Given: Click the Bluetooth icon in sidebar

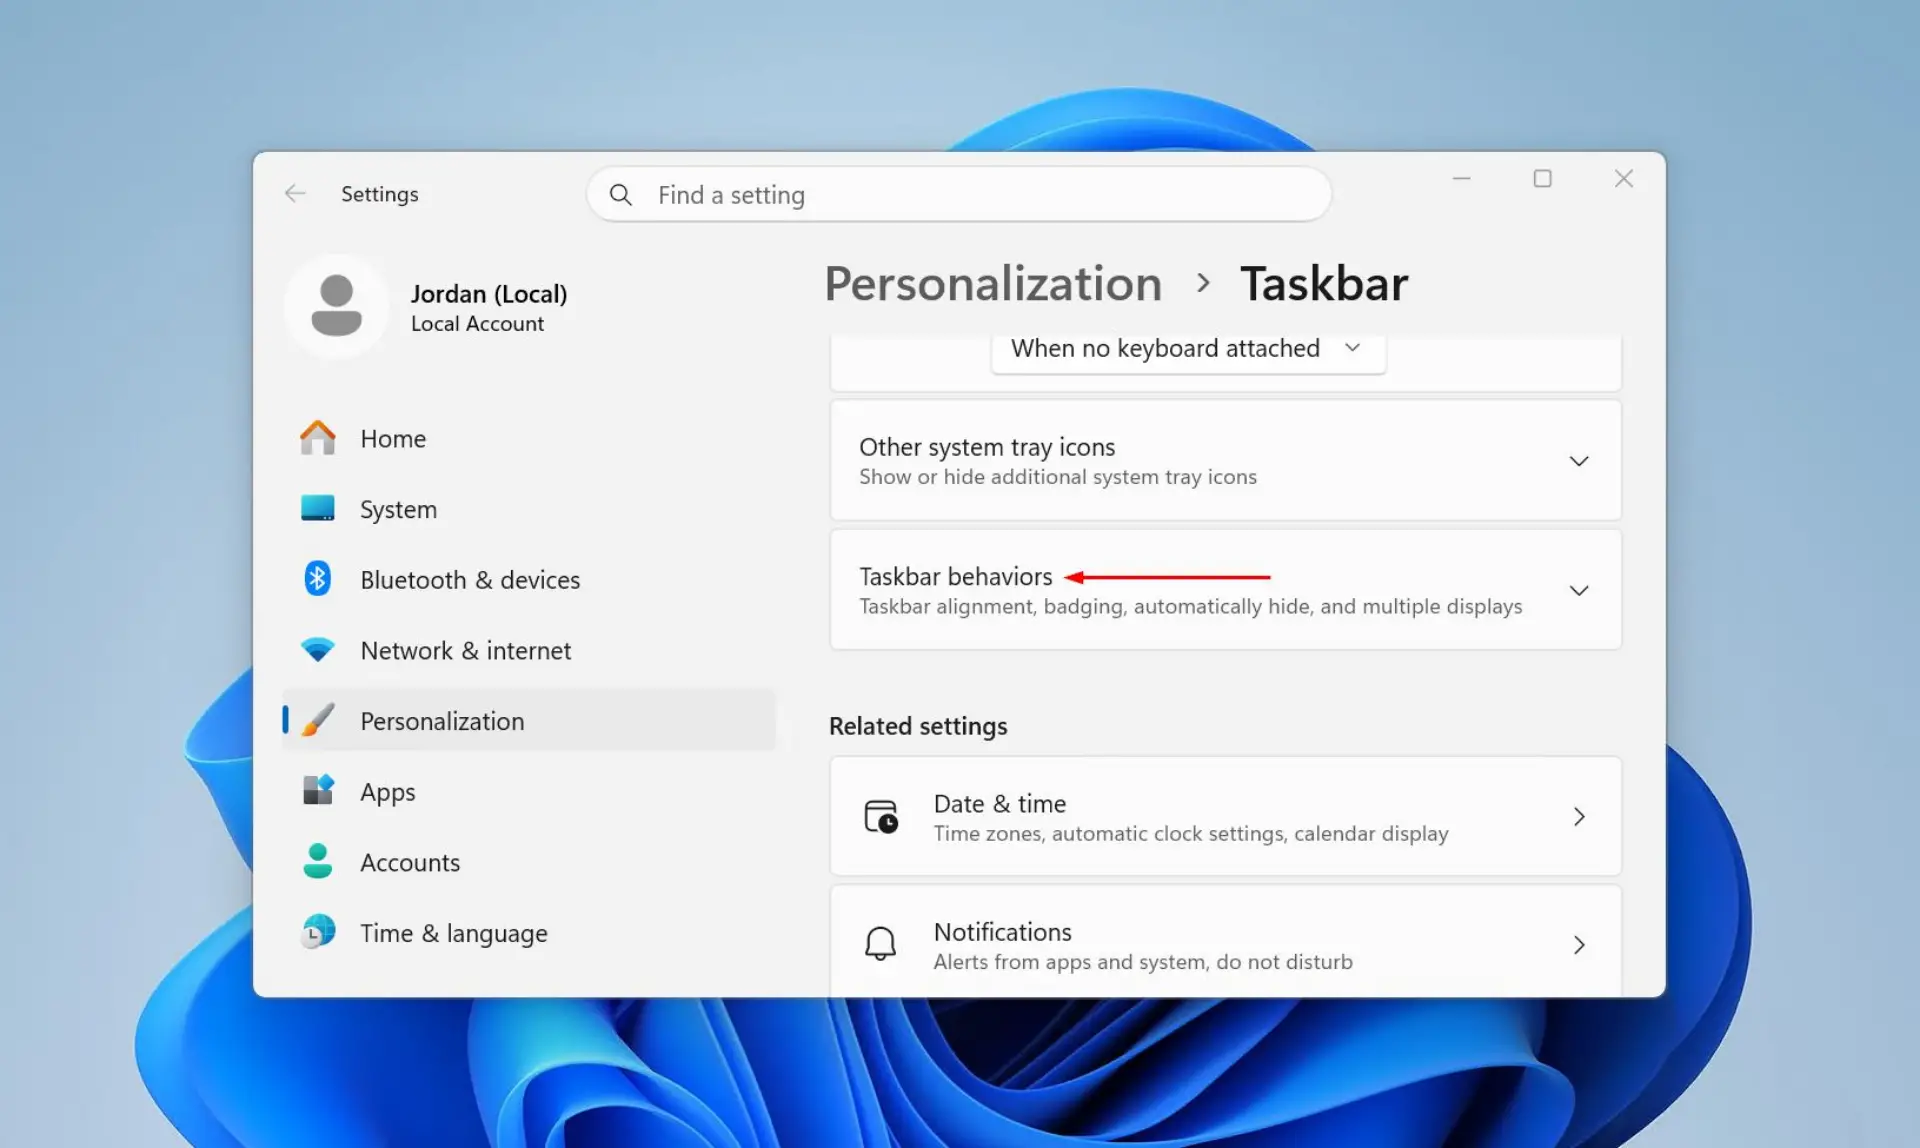Looking at the screenshot, I should (317, 578).
